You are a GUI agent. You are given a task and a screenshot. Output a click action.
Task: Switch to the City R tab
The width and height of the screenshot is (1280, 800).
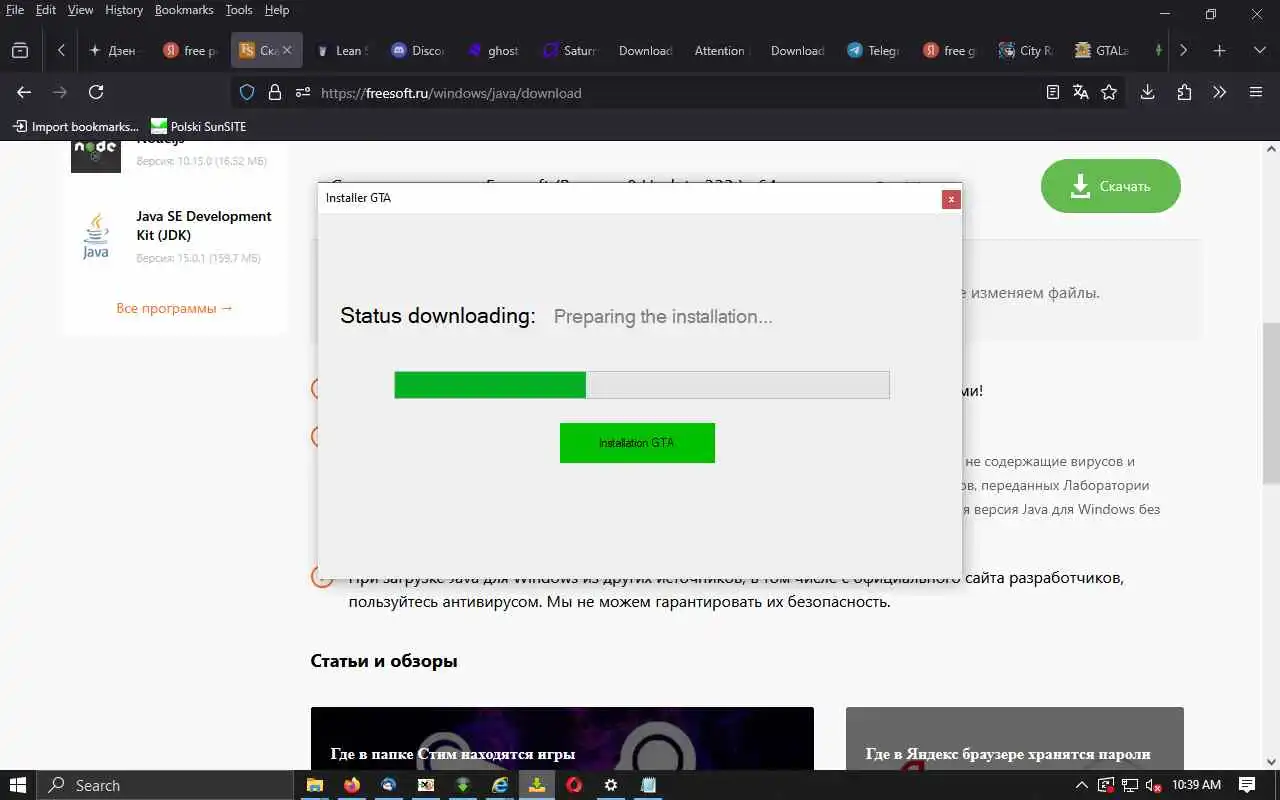[1026, 50]
